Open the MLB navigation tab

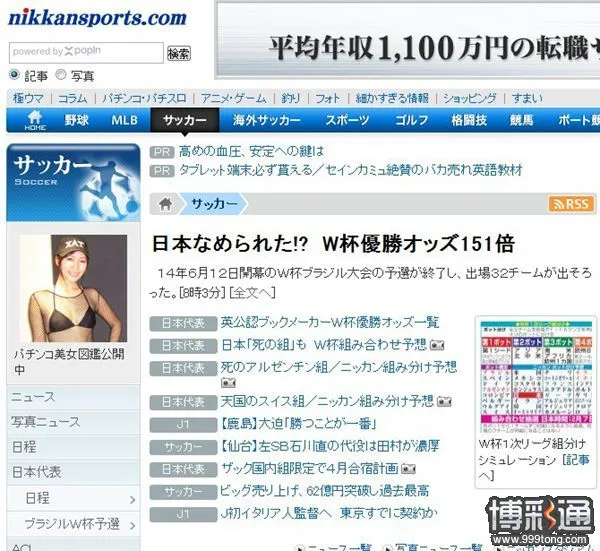[124, 120]
